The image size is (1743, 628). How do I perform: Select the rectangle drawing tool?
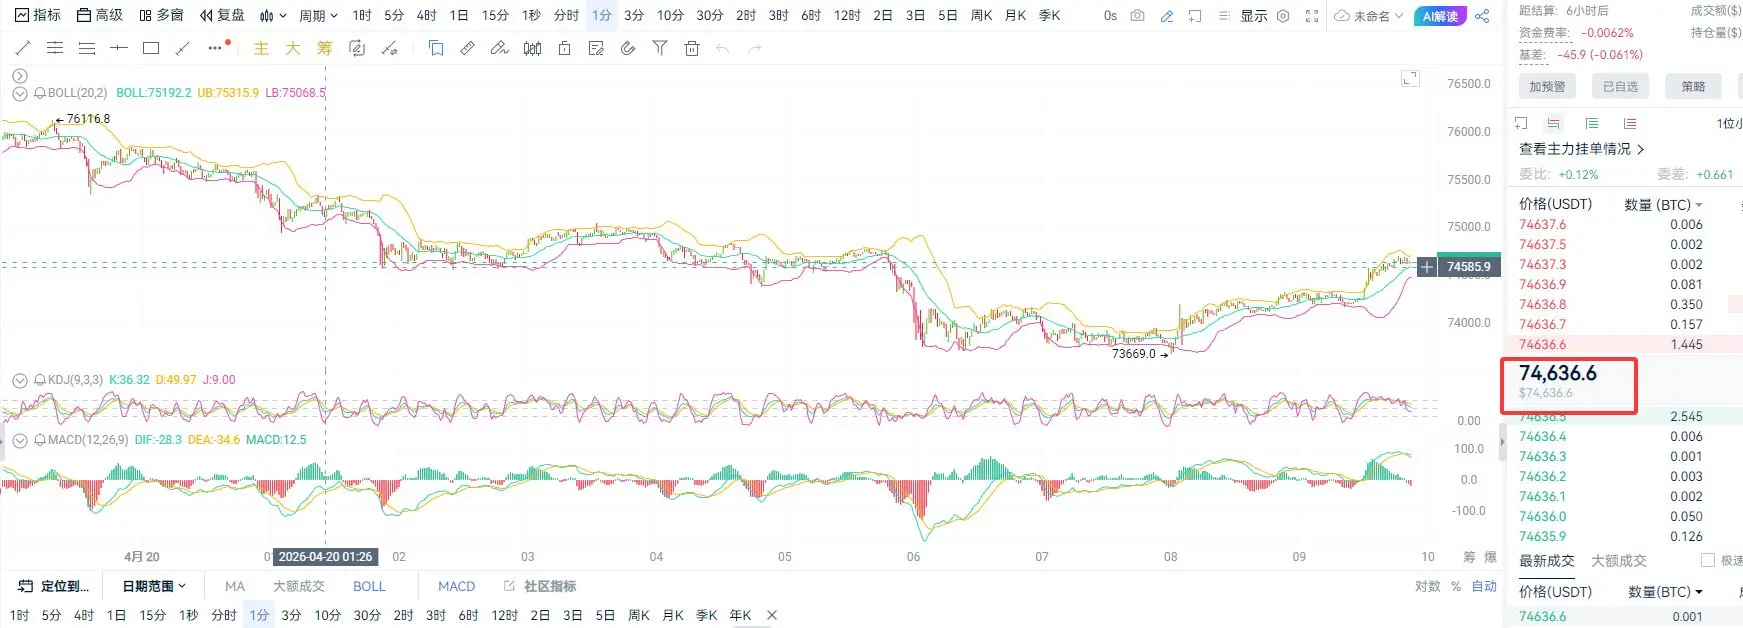(x=151, y=48)
